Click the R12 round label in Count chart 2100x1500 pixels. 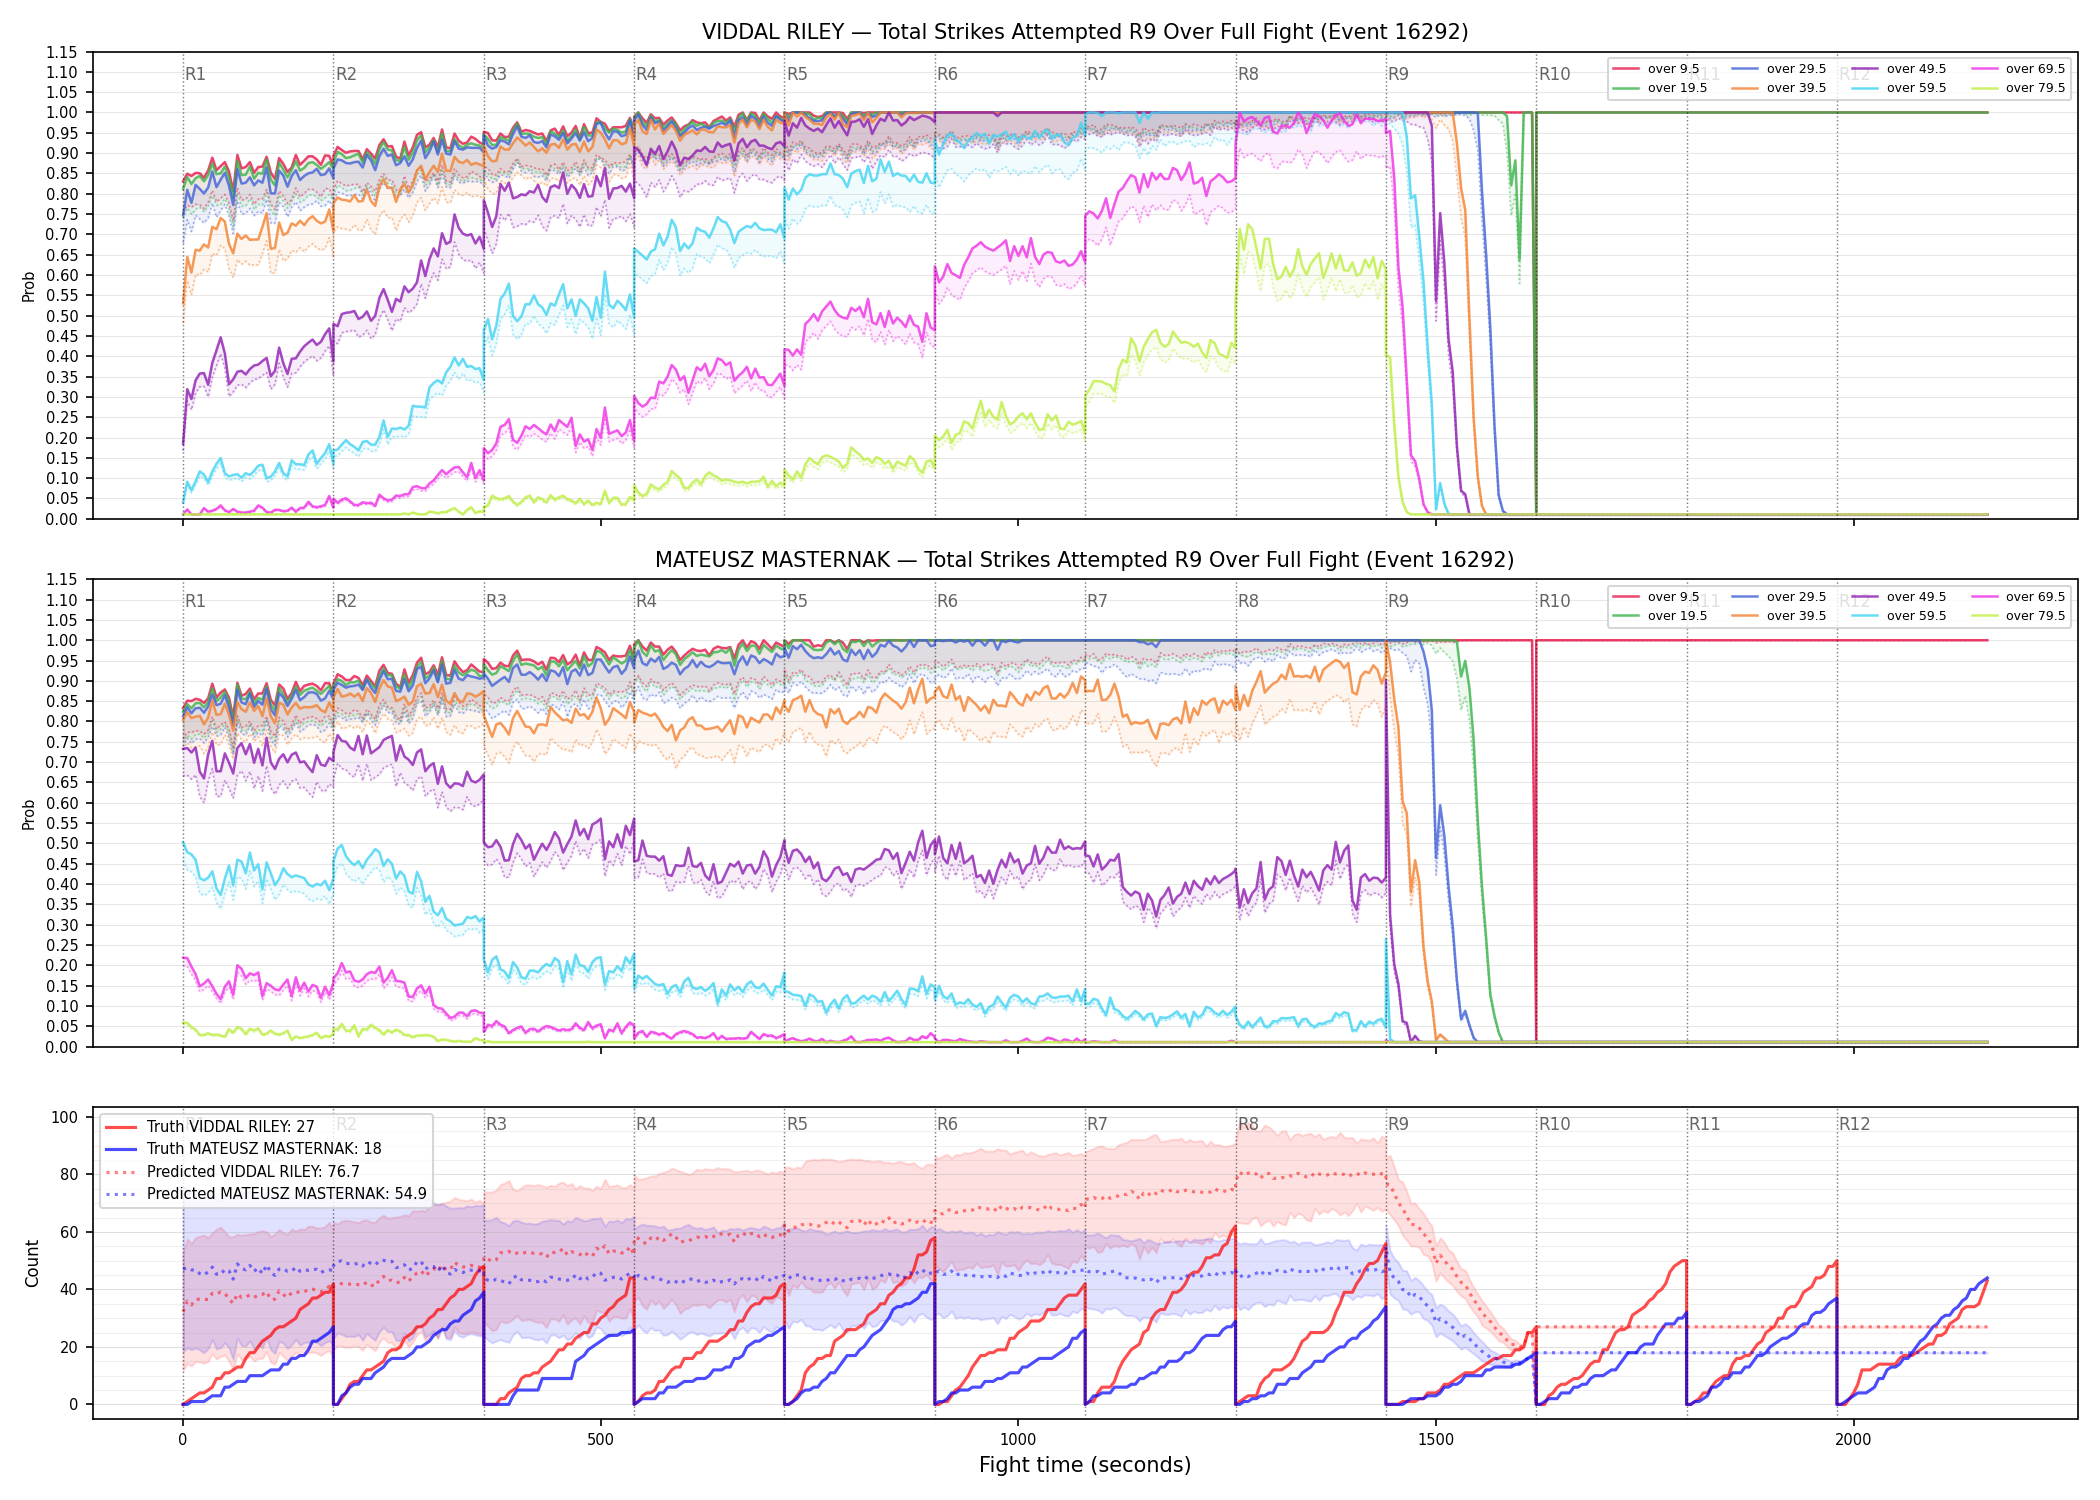tap(1854, 1124)
